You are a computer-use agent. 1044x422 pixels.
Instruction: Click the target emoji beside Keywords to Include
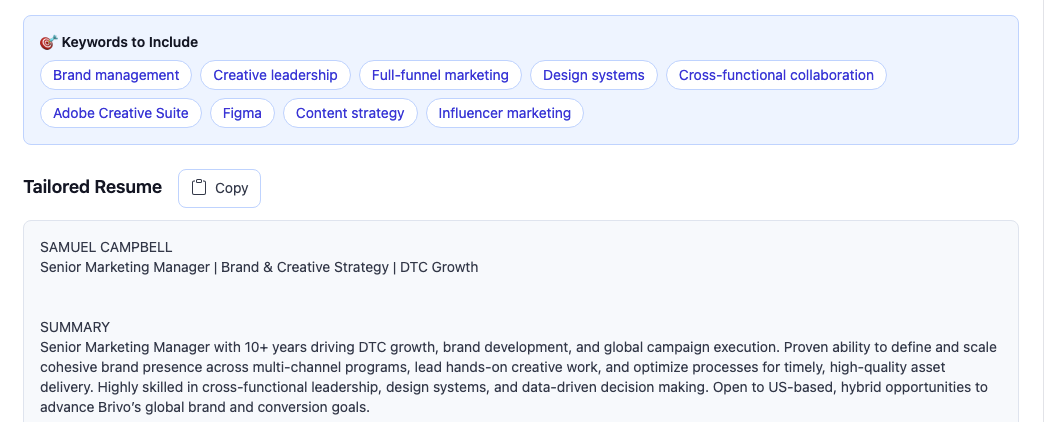49,42
